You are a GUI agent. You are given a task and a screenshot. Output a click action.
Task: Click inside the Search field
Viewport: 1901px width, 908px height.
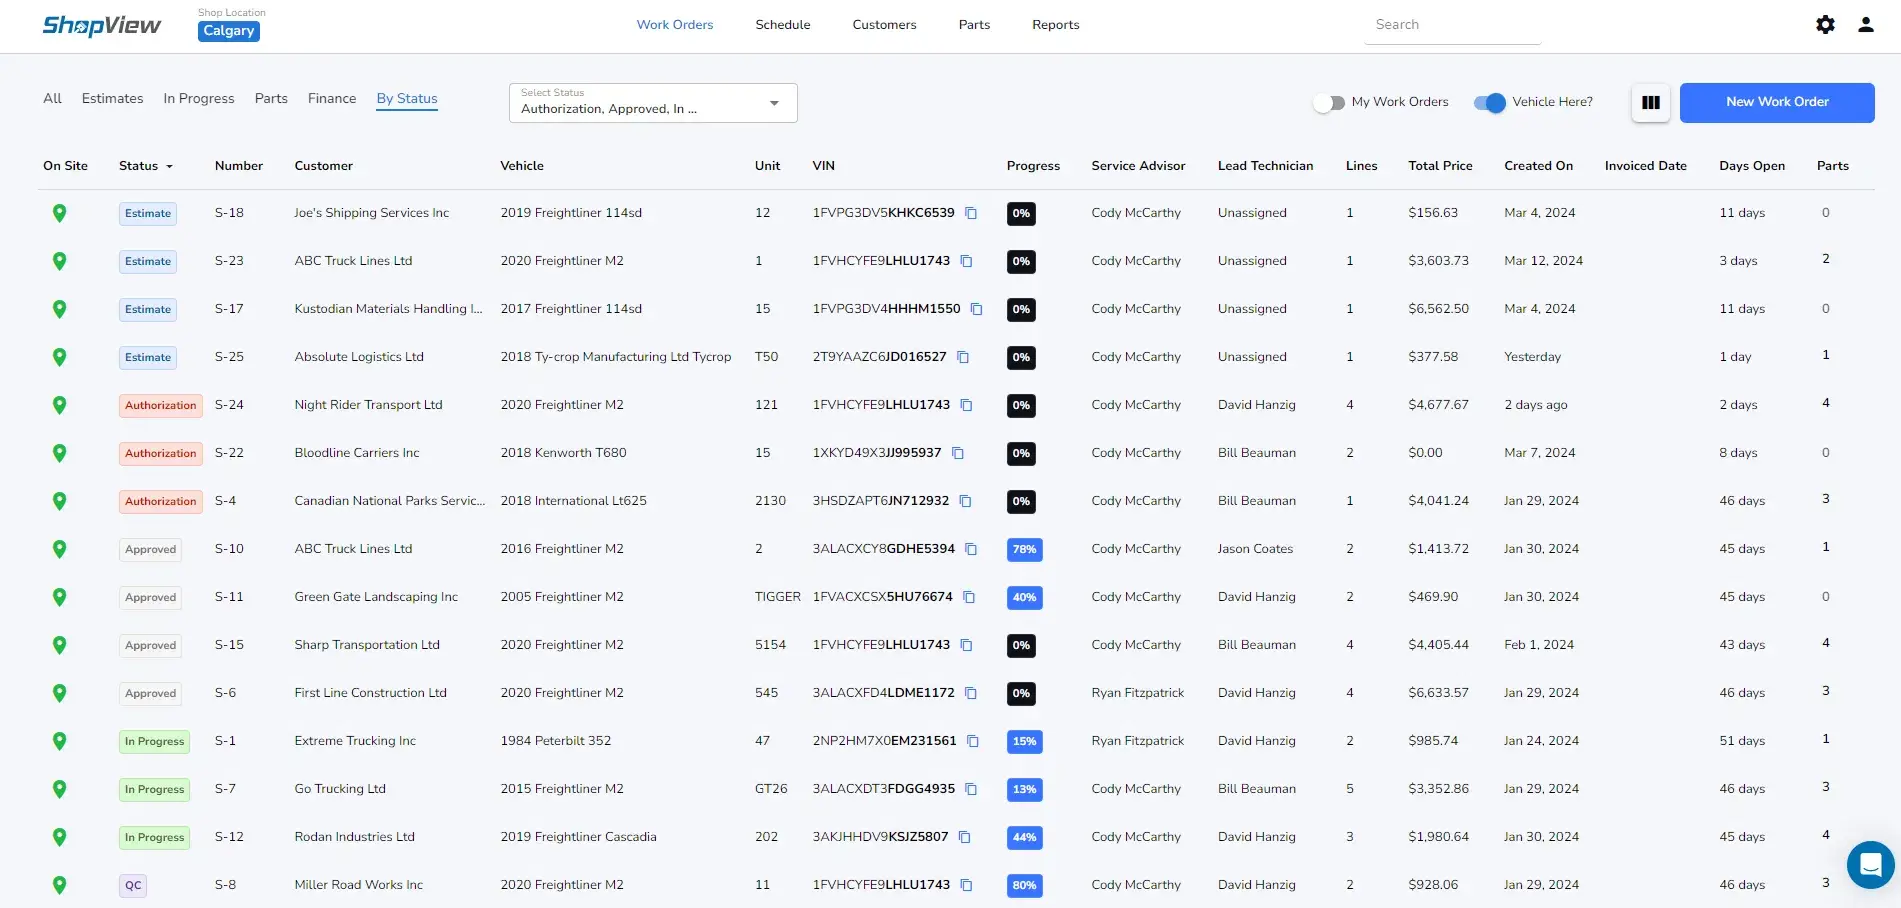(x=1452, y=24)
